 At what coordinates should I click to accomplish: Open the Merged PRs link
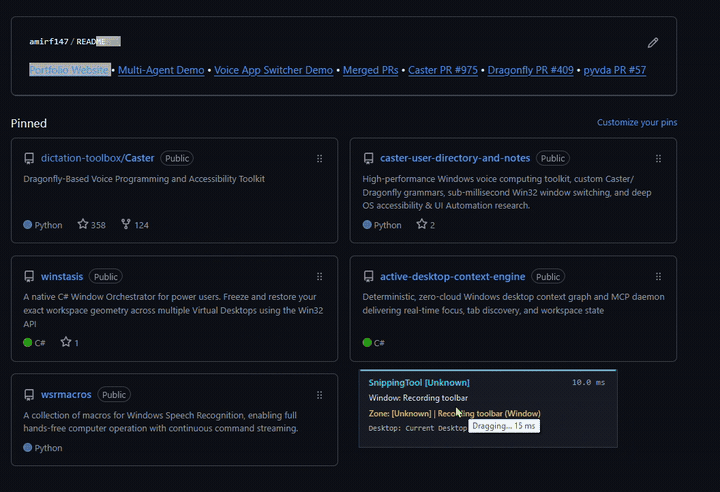point(371,70)
